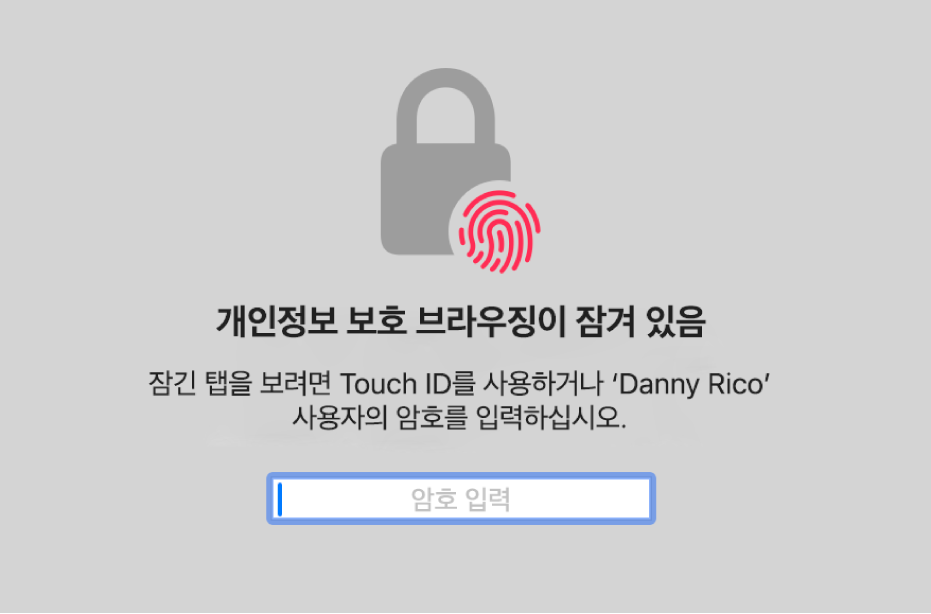Click 잠겨 있음 at heading end
931x614 pixels.
tap(641, 322)
